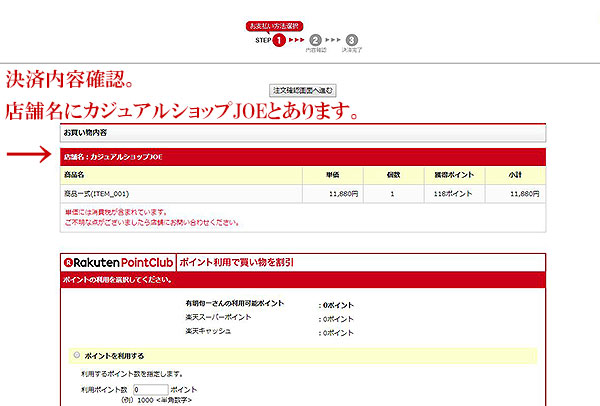Click the ご不明な点がございましたら notice text

click(152, 223)
